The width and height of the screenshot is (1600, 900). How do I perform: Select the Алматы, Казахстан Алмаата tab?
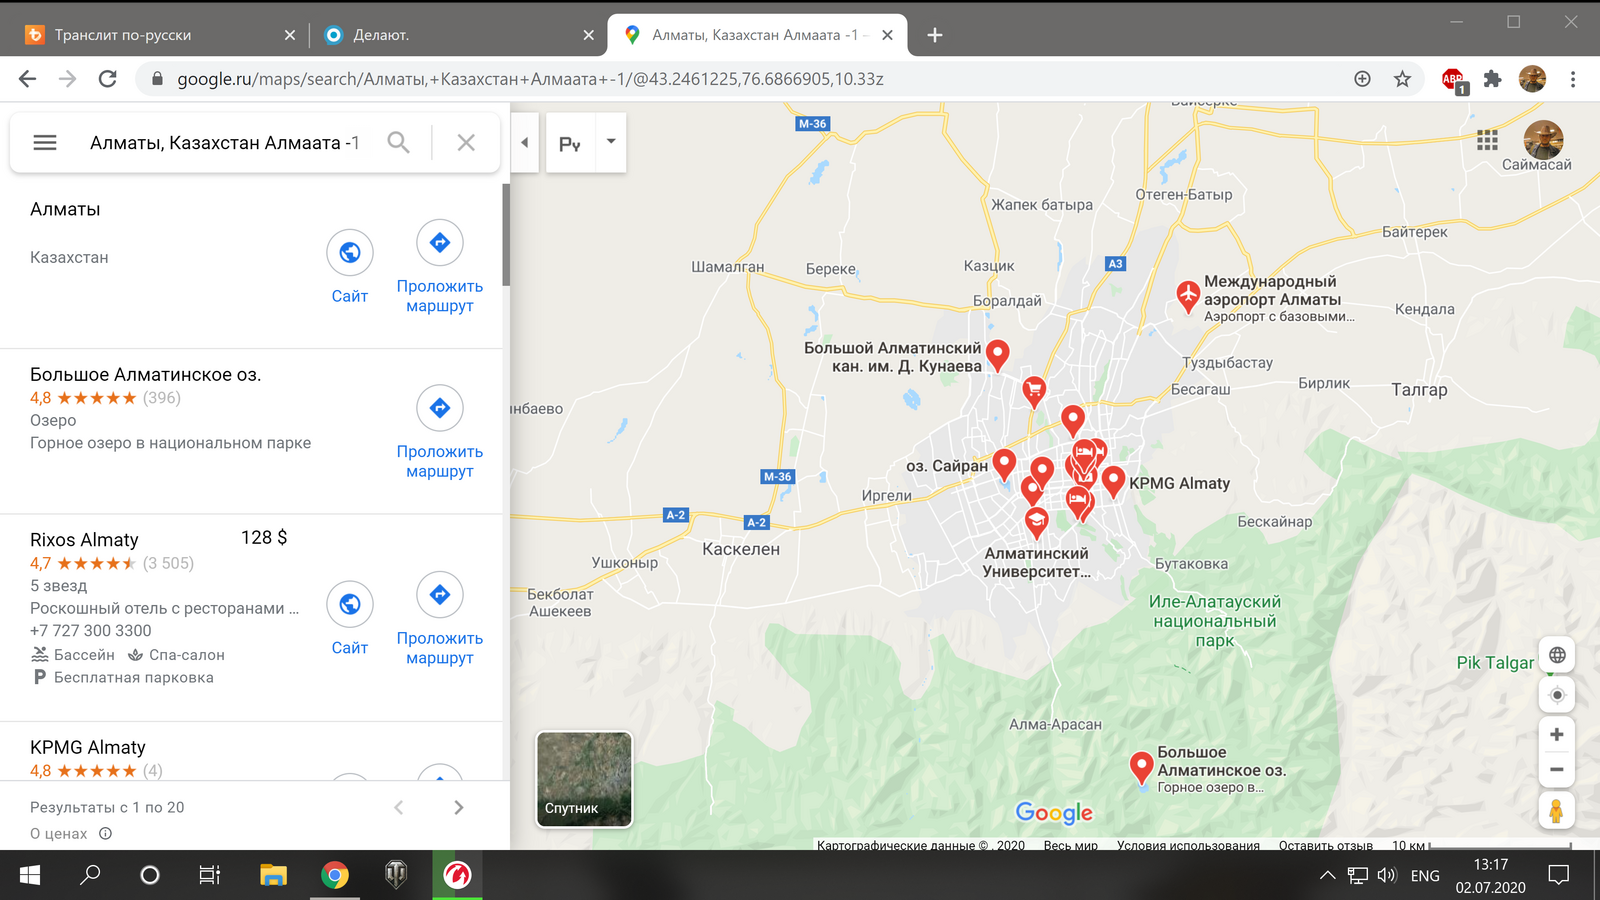(757, 35)
